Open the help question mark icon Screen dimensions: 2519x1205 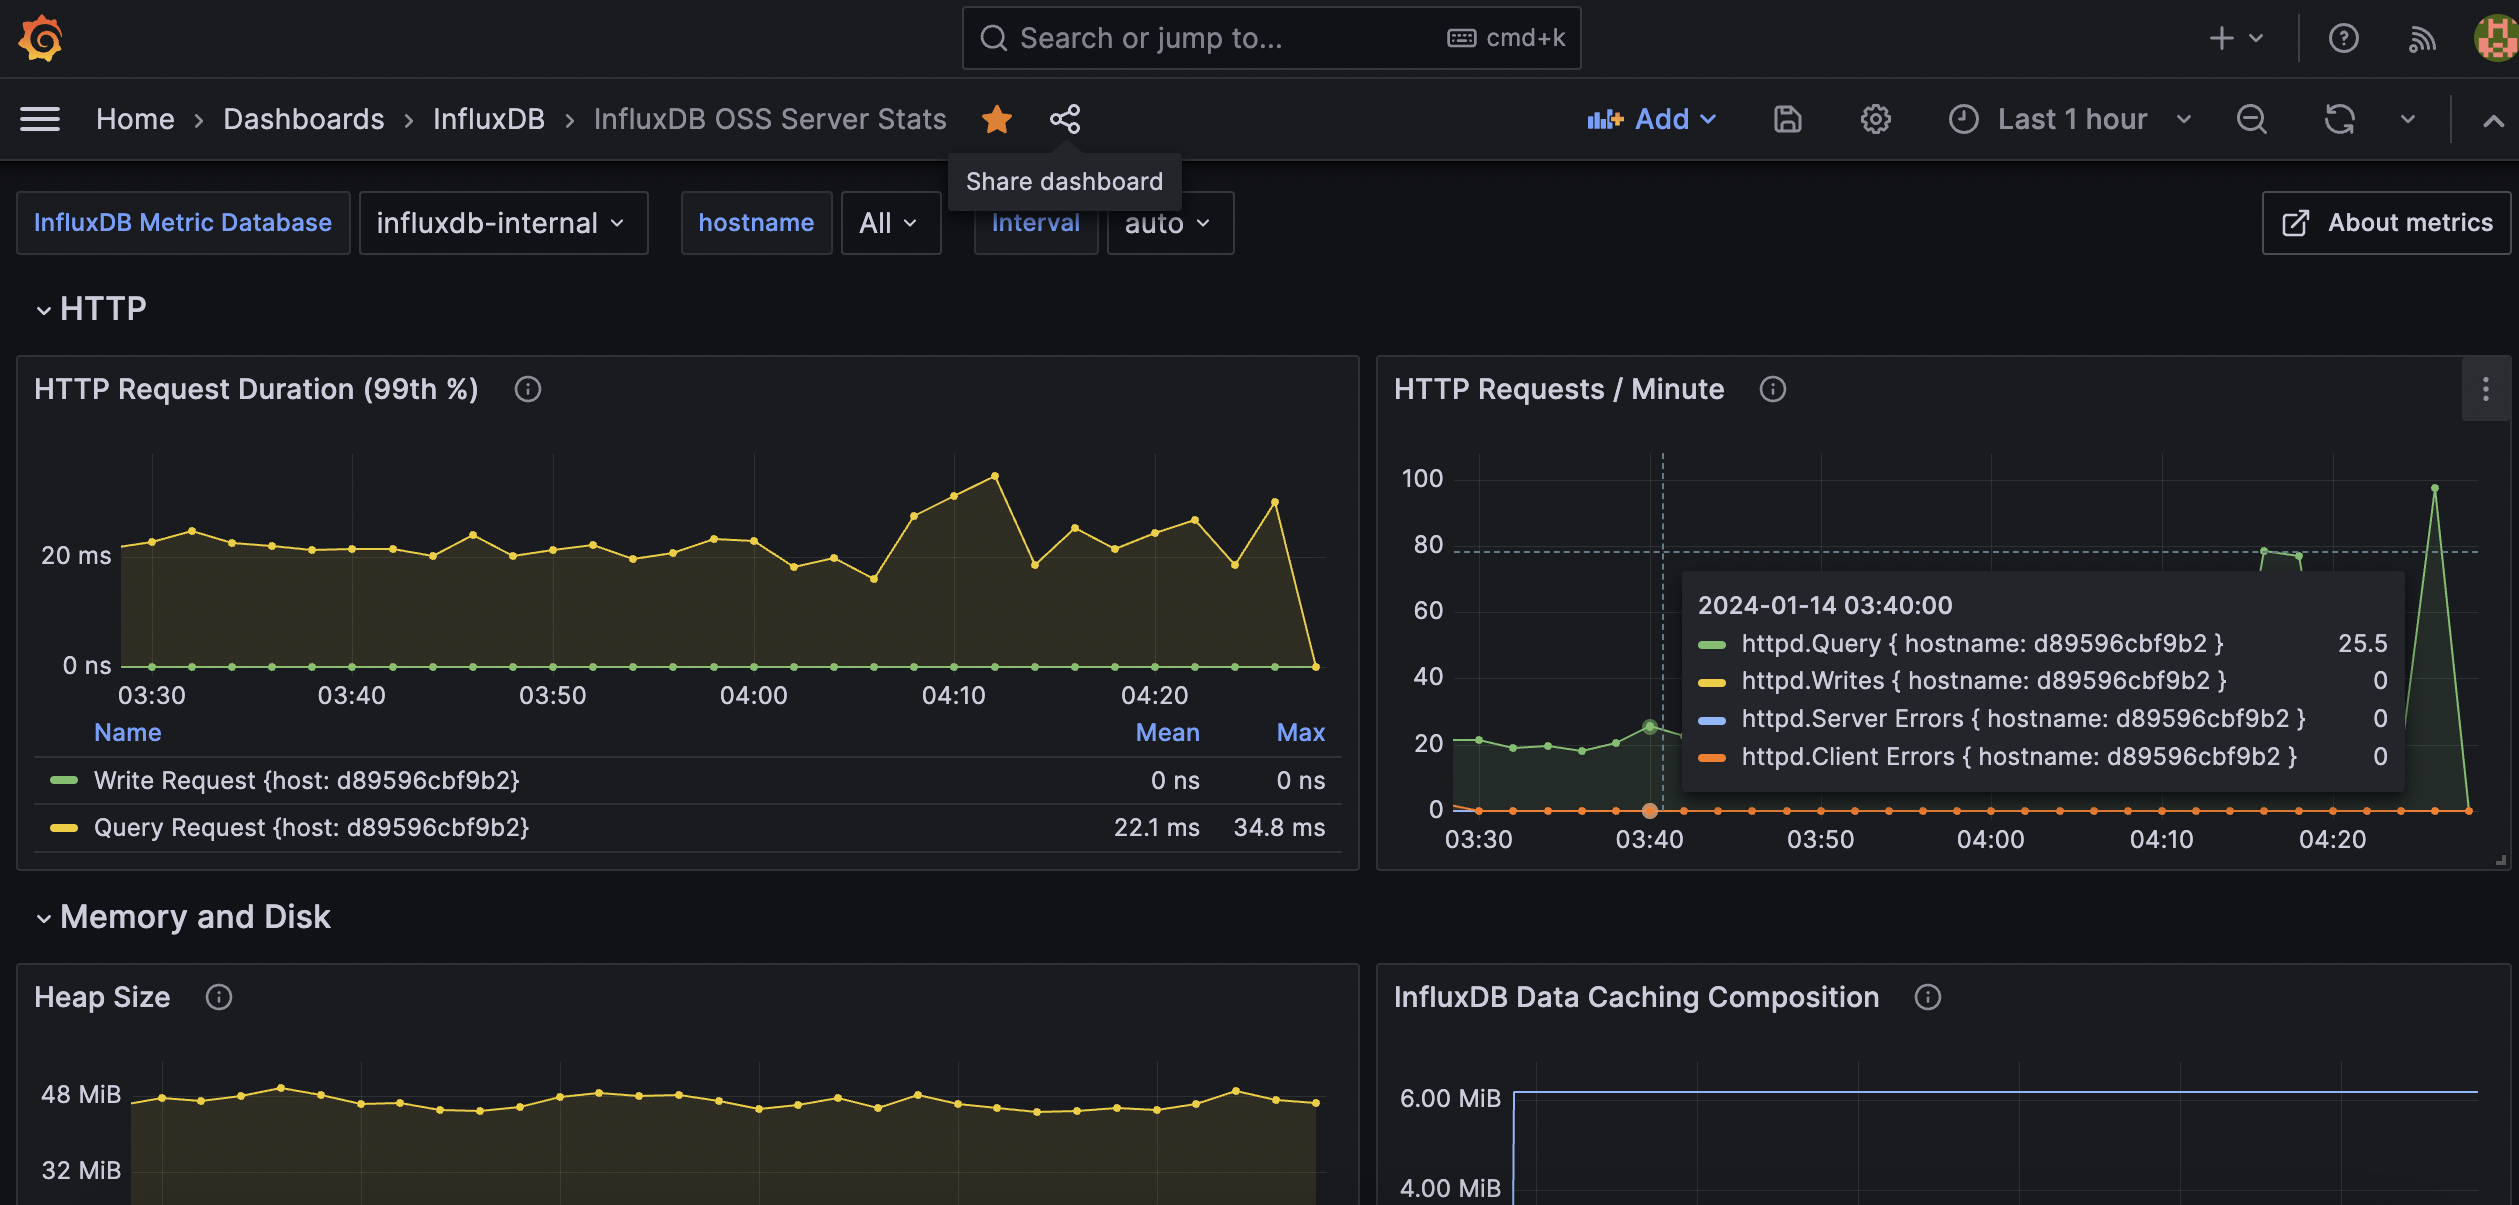(x=2343, y=38)
